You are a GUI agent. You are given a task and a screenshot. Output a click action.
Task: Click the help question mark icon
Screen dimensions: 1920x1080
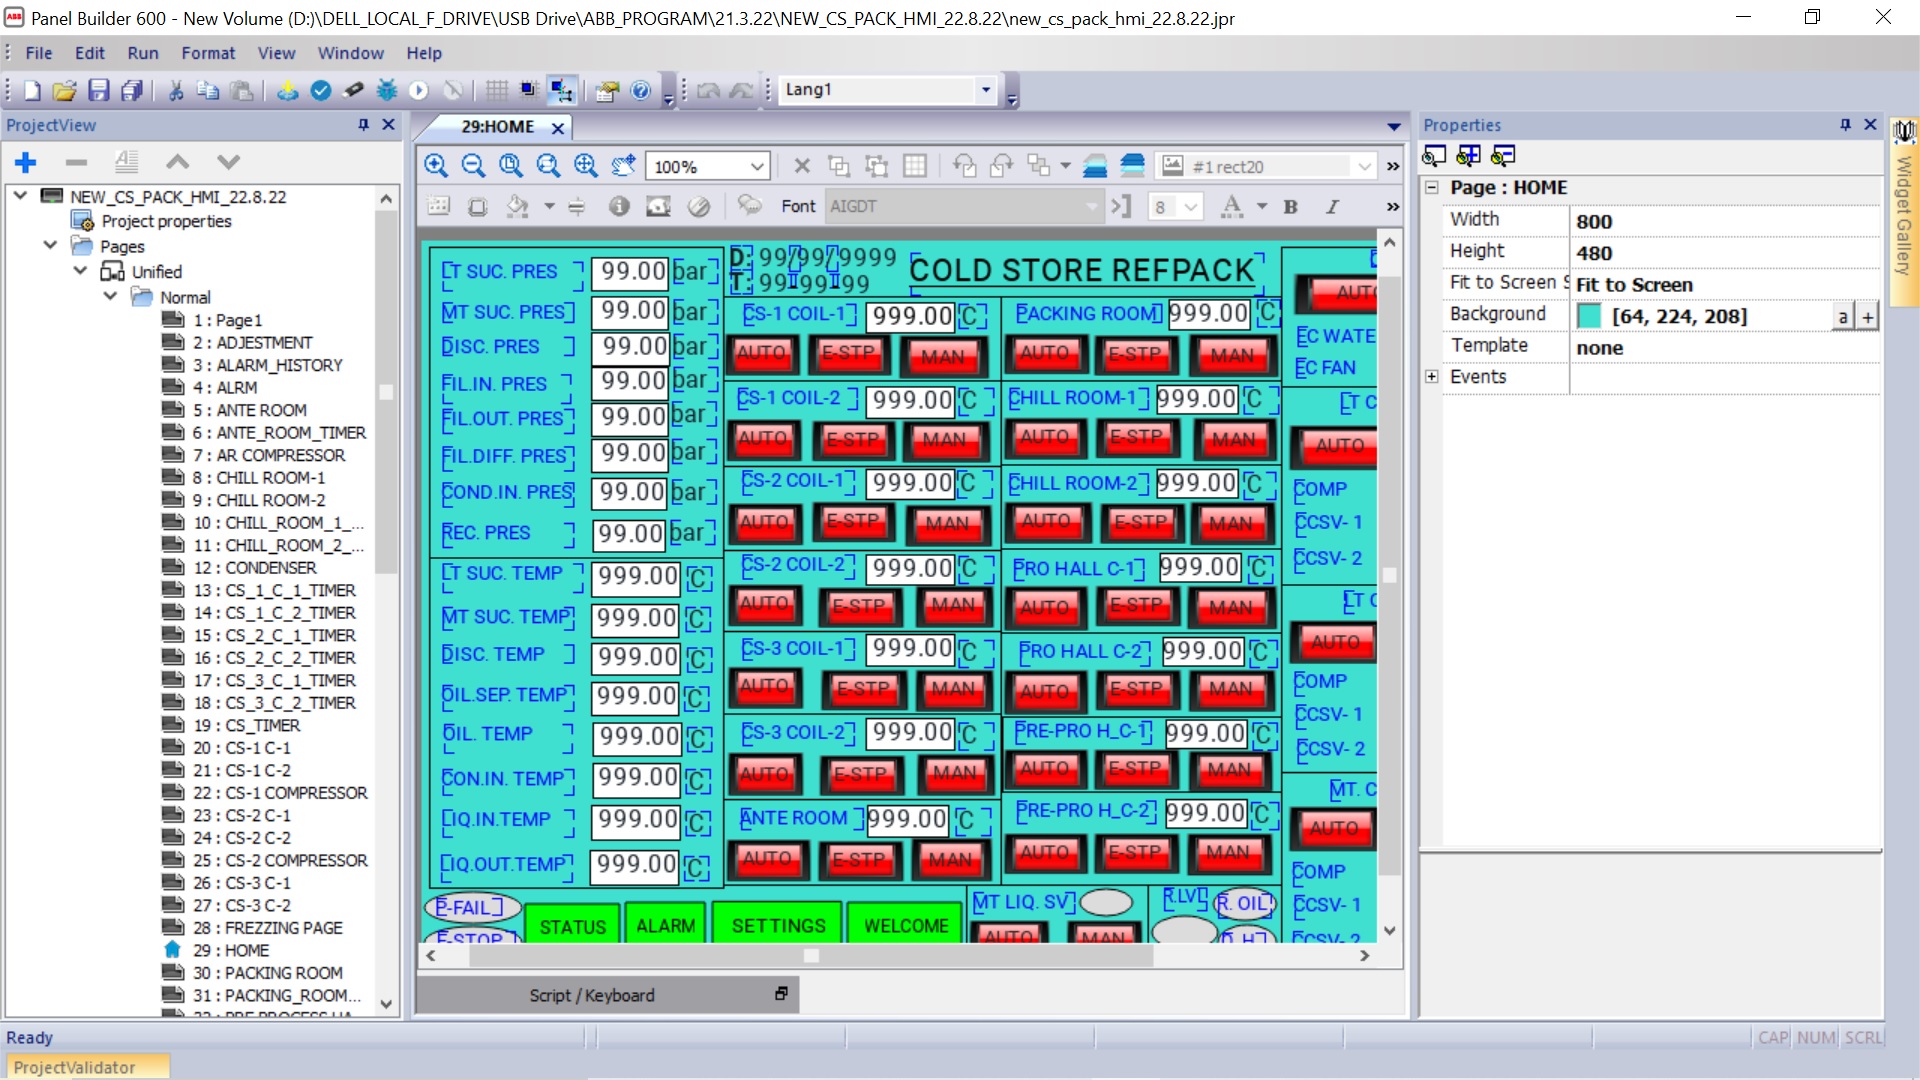point(641,91)
